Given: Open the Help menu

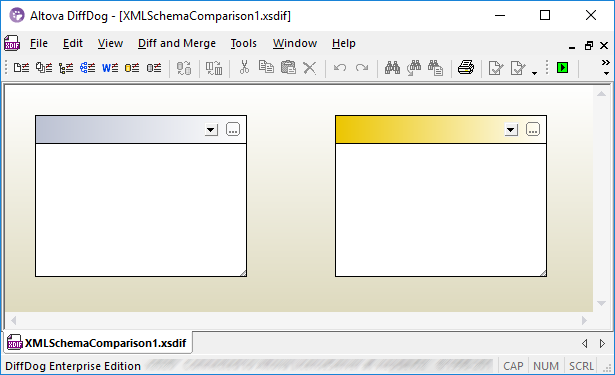Looking at the screenshot, I should (344, 43).
